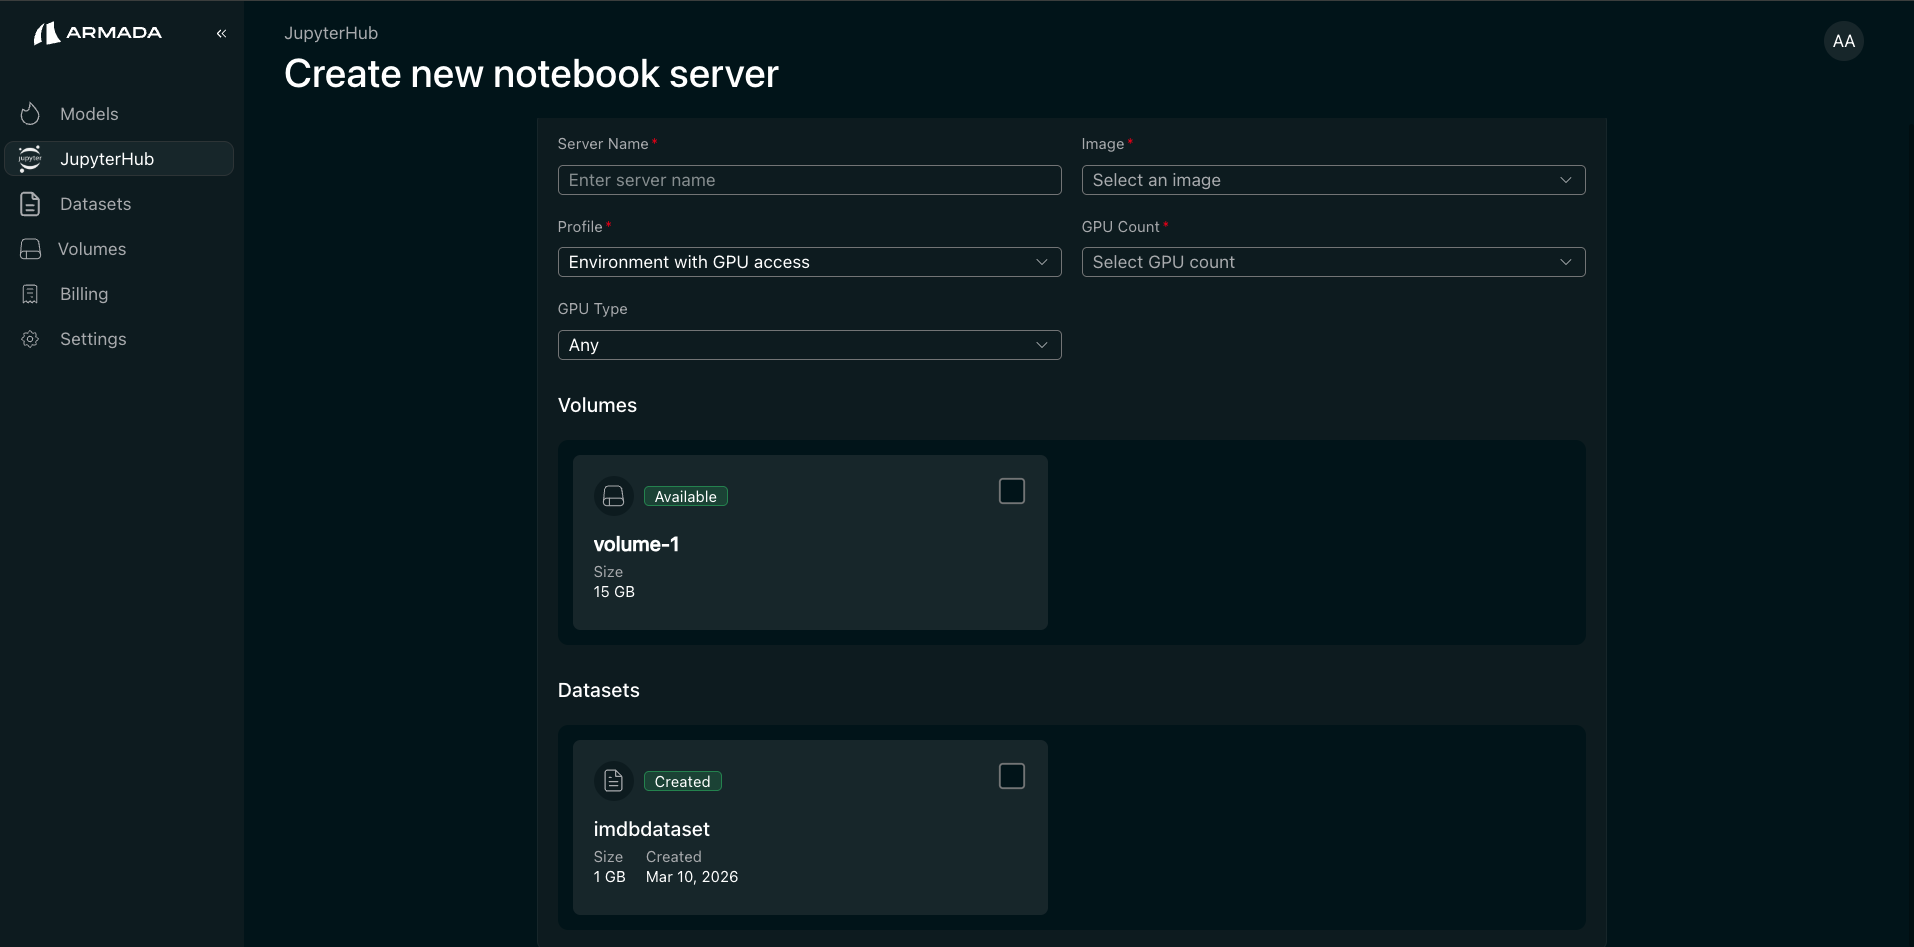Image resolution: width=1914 pixels, height=947 pixels.
Task: Open the Profile environment dropdown
Action: [809, 262]
